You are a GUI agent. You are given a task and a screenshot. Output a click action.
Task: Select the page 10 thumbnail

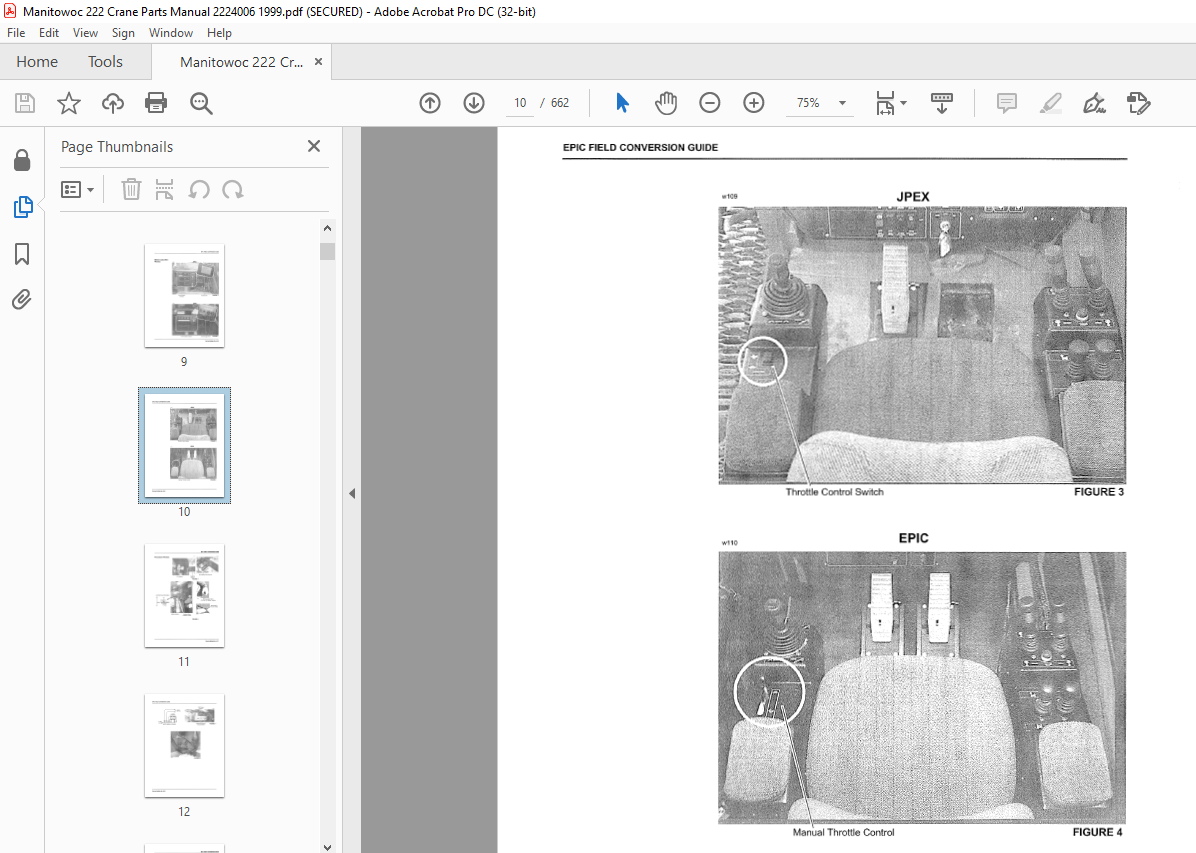click(185, 446)
